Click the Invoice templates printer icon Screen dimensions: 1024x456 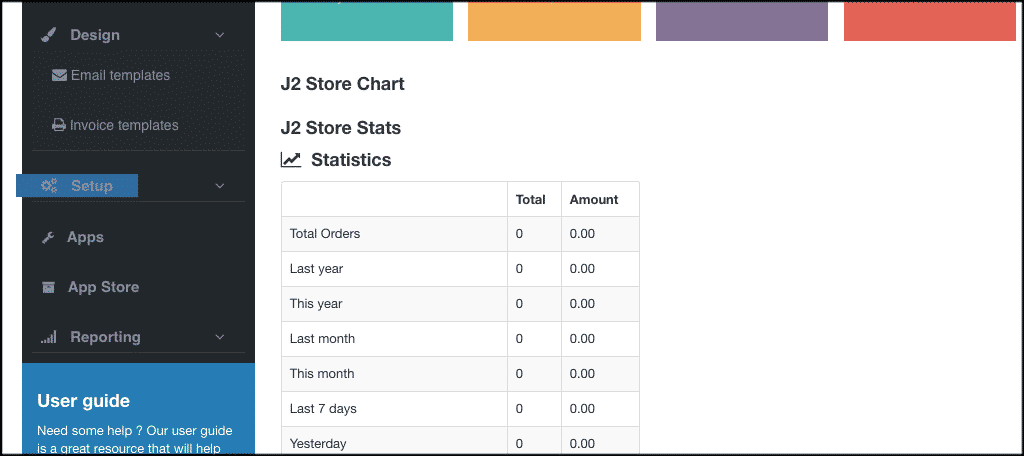59,125
